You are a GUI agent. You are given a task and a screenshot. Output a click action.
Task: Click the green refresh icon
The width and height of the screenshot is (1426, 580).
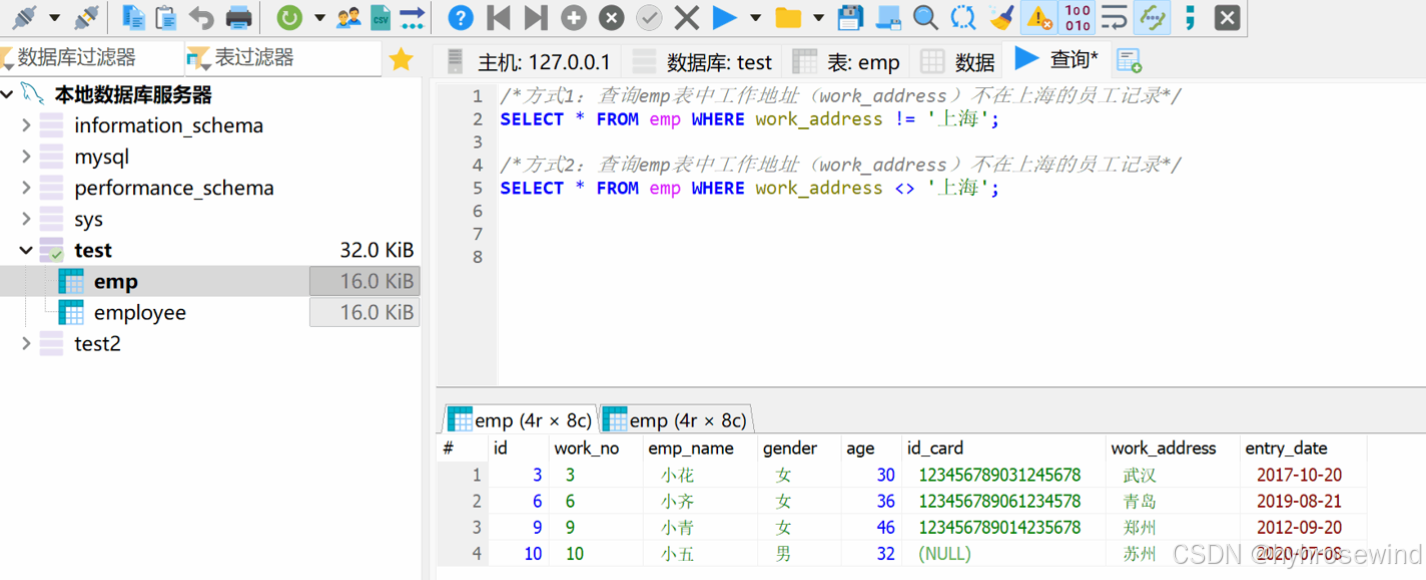pos(289,17)
